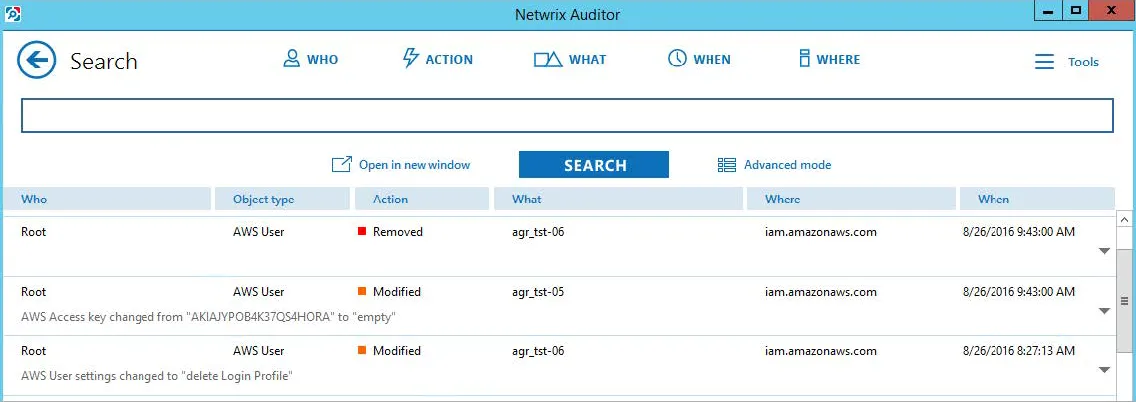The height and width of the screenshot is (402, 1136).
Task: Open the Tools hamburger menu
Action: (1044, 62)
